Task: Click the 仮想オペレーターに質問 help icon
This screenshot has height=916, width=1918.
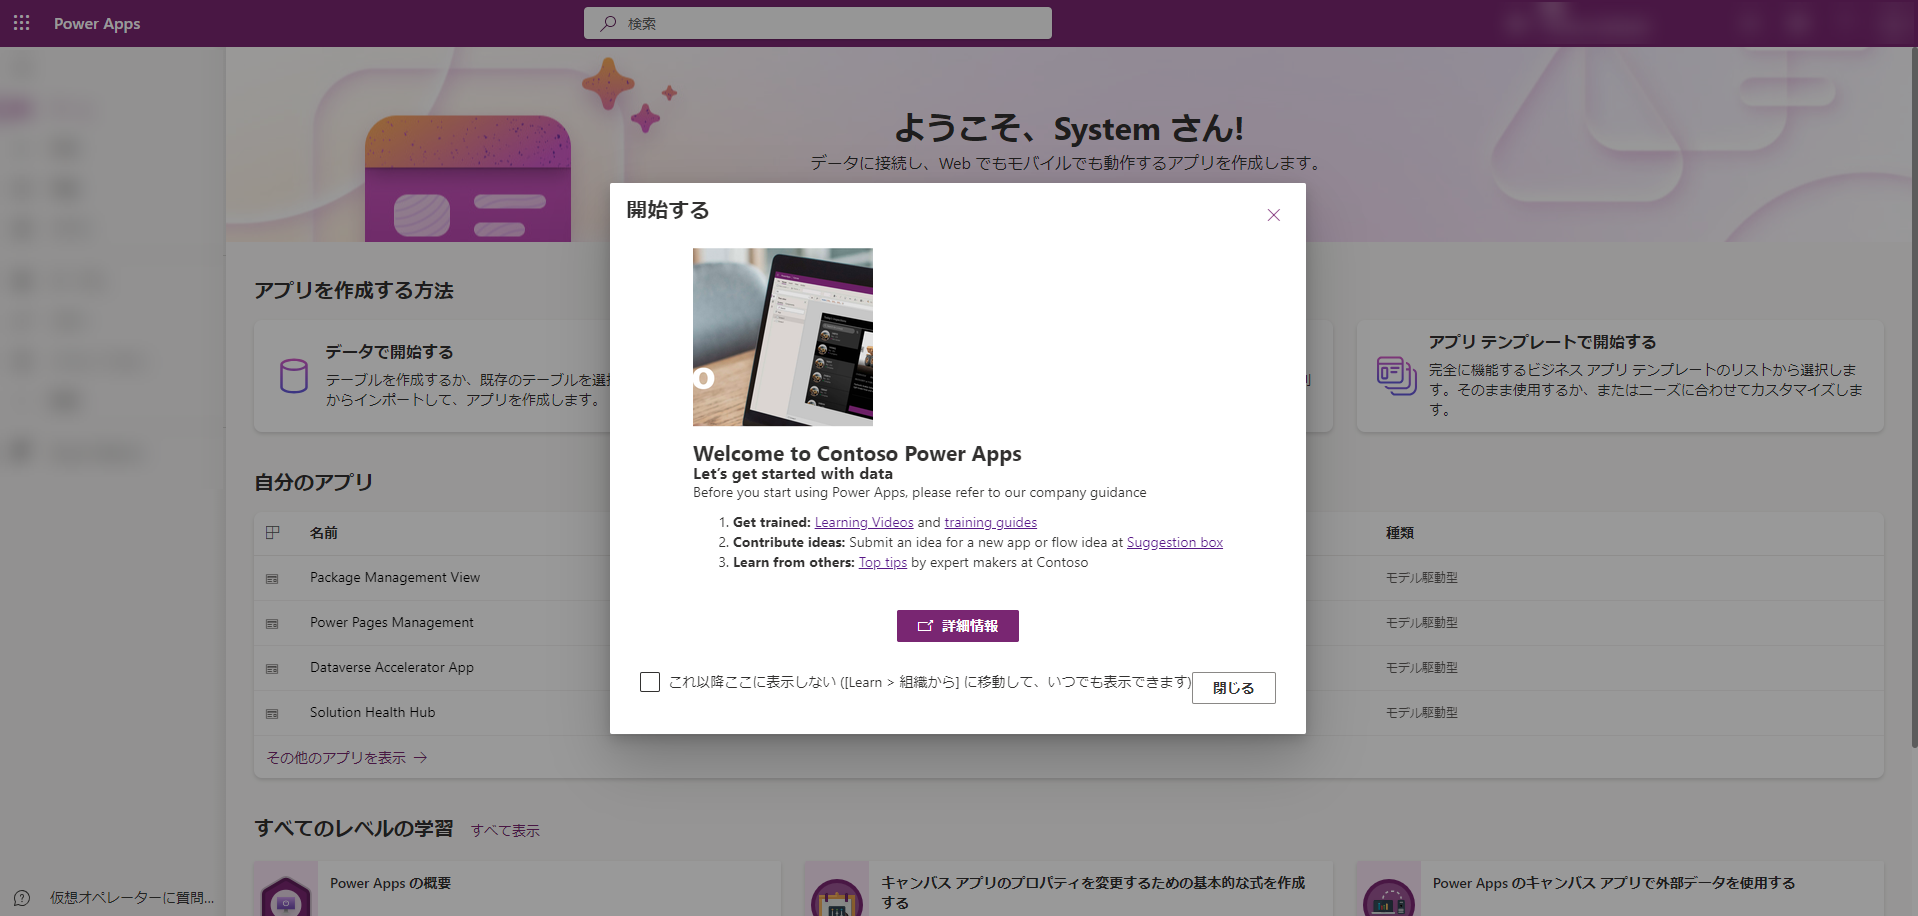Action: (22, 898)
